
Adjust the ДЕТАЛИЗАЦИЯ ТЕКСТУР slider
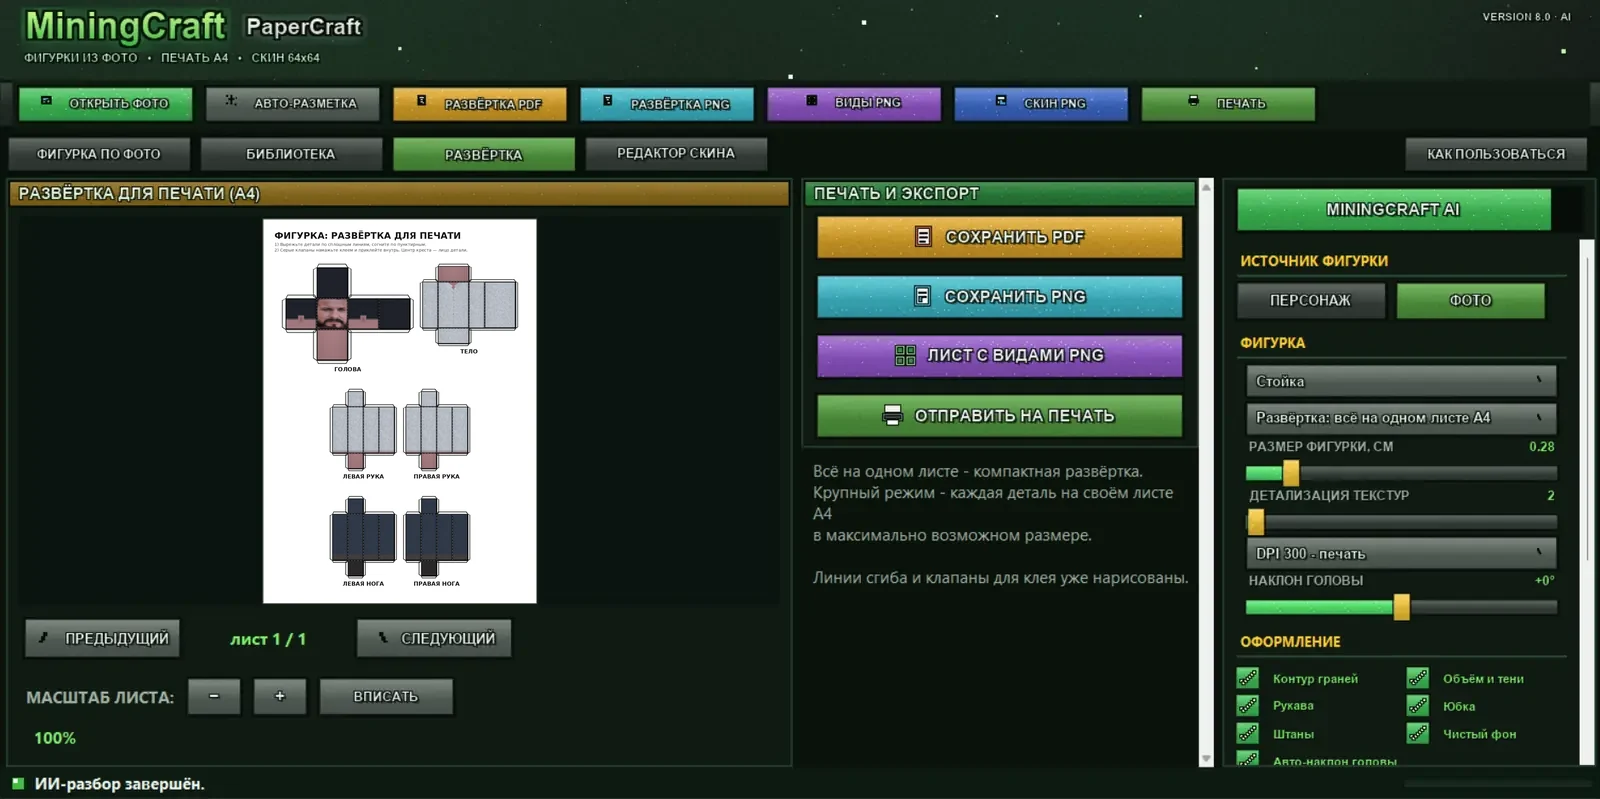[x=1401, y=521]
